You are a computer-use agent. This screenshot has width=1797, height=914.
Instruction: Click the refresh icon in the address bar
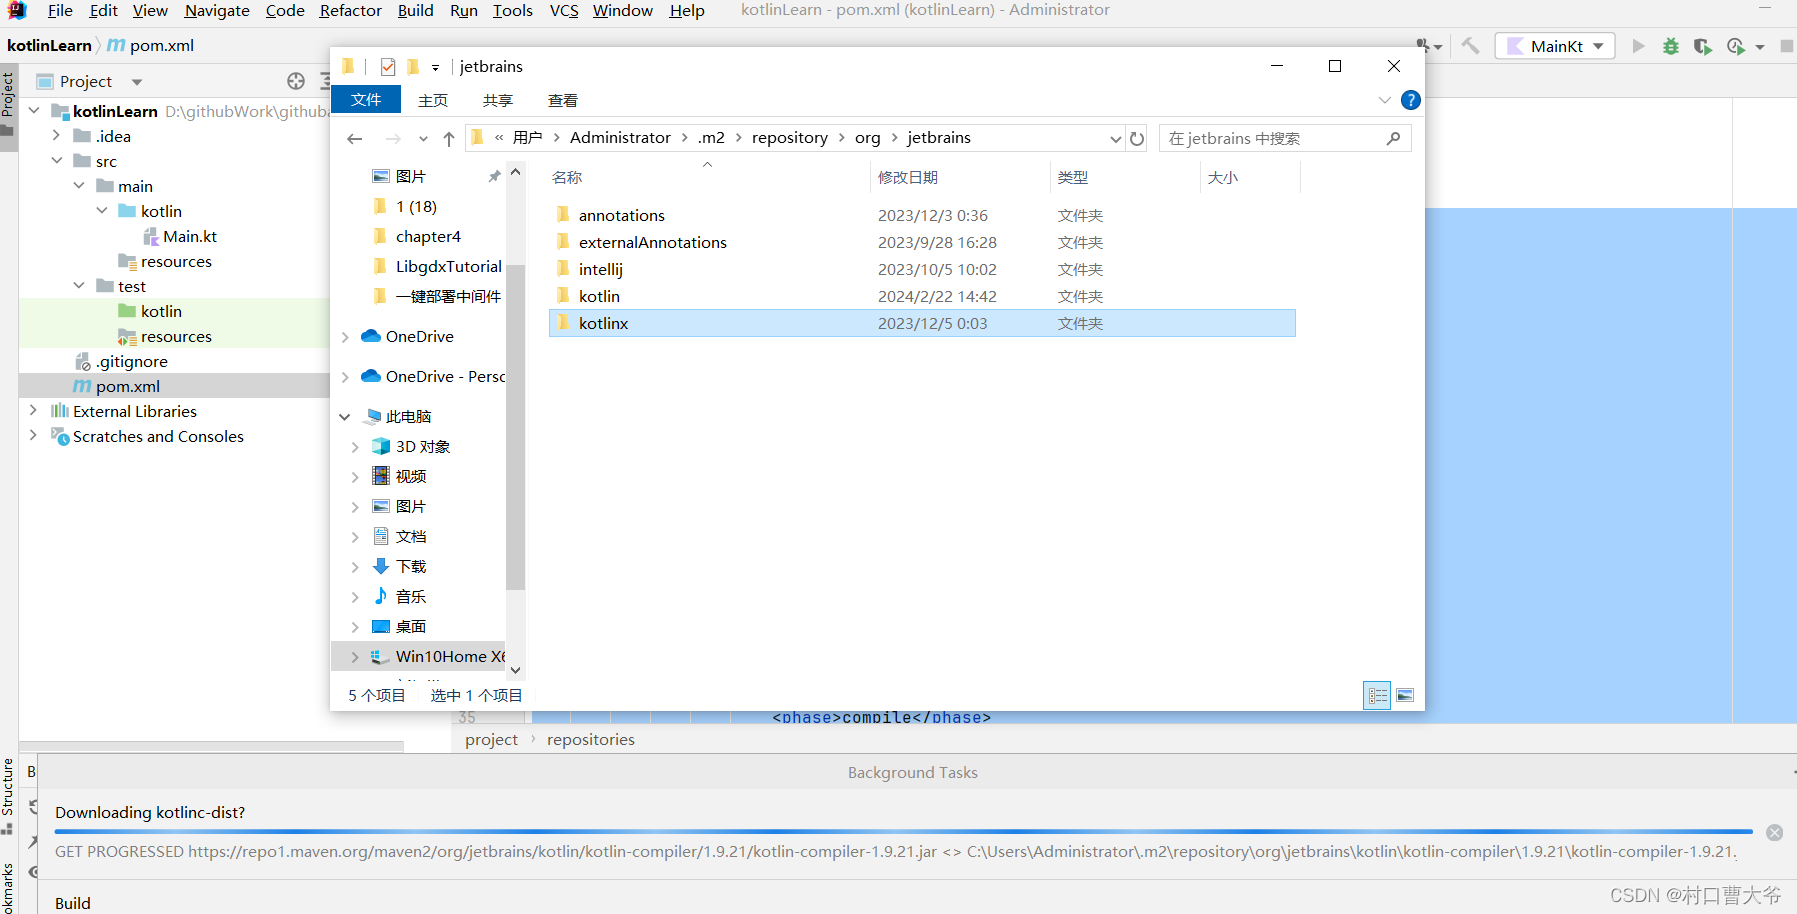point(1137,138)
